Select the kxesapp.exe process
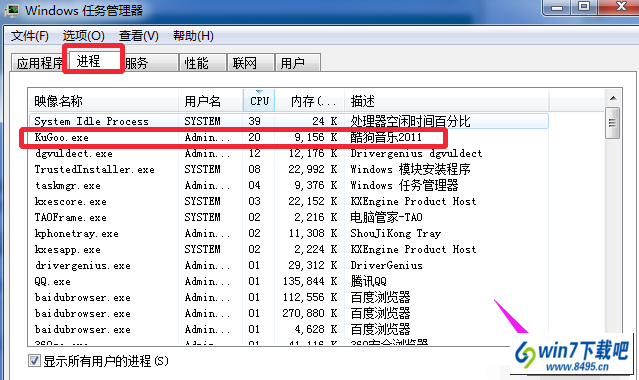The image size is (639, 380). click(289, 249)
